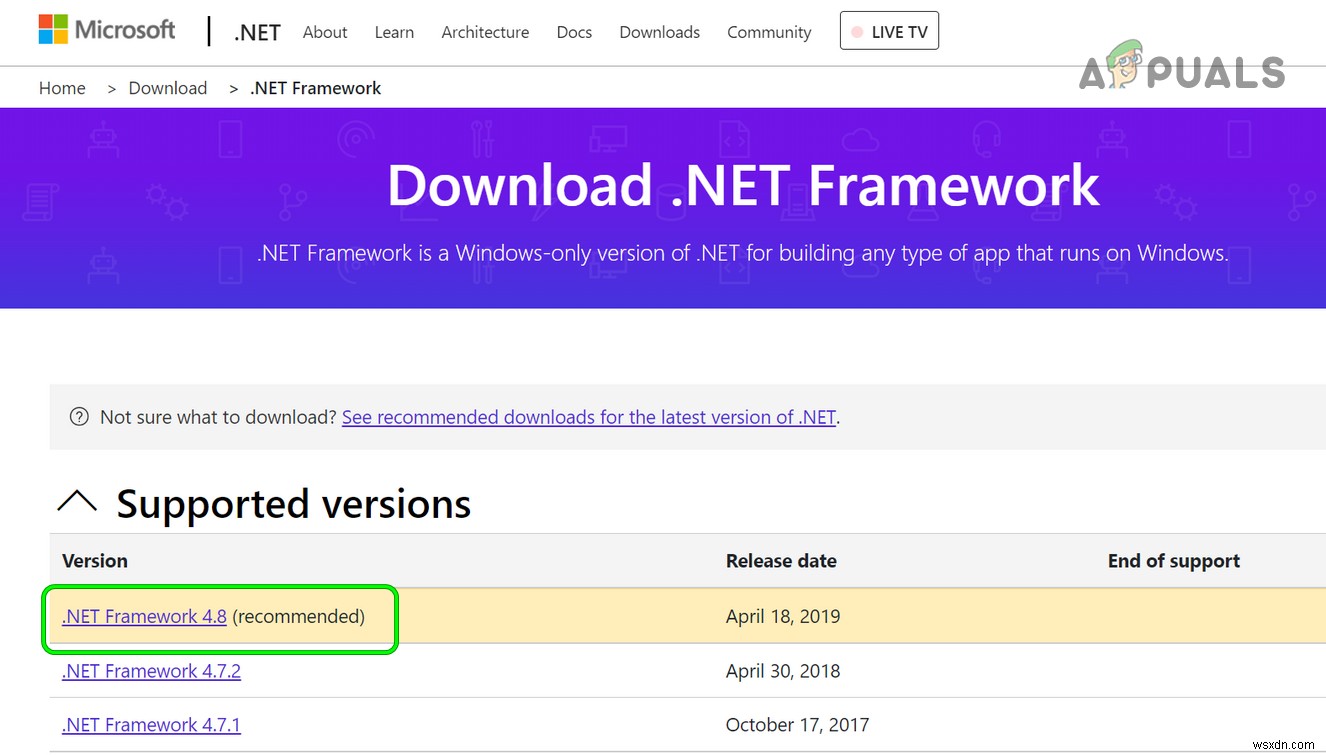The image size is (1326, 755).
Task: Open the Downloads nav item
Action: (659, 32)
